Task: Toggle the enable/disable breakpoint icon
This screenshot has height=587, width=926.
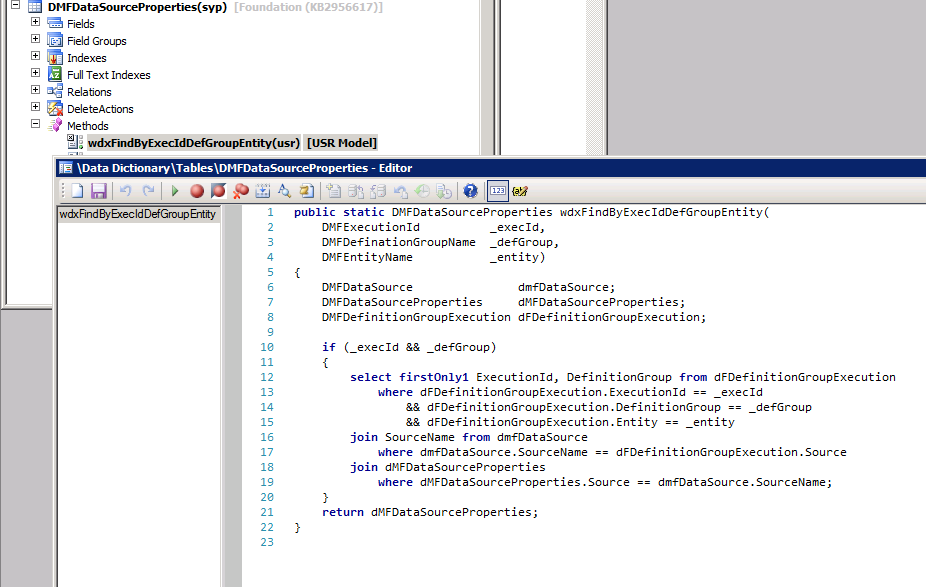Action: tap(218, 191)
